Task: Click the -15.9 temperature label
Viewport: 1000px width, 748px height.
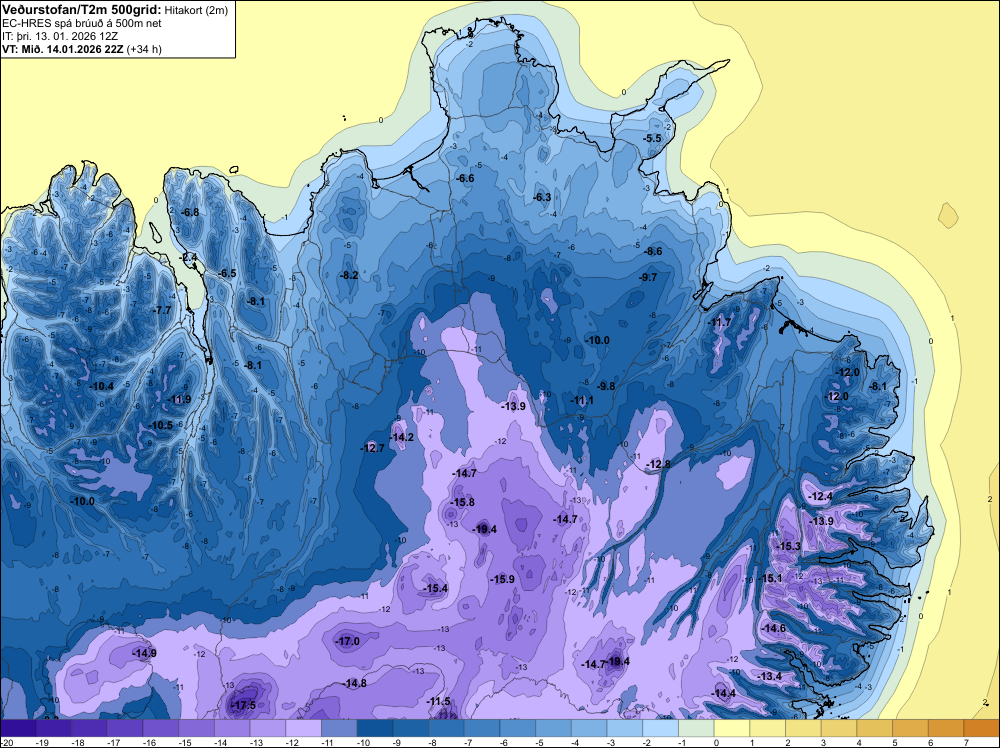Action: point(502,580)
